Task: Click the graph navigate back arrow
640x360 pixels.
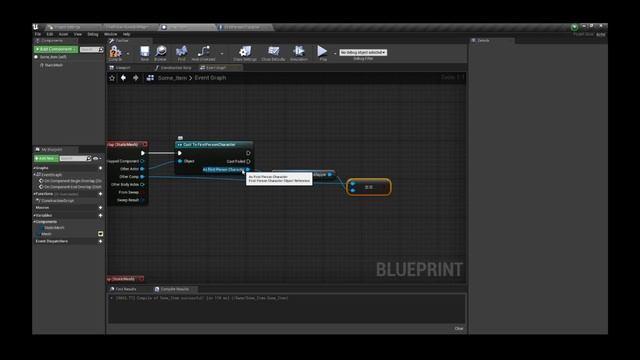Action: [123, 78]
